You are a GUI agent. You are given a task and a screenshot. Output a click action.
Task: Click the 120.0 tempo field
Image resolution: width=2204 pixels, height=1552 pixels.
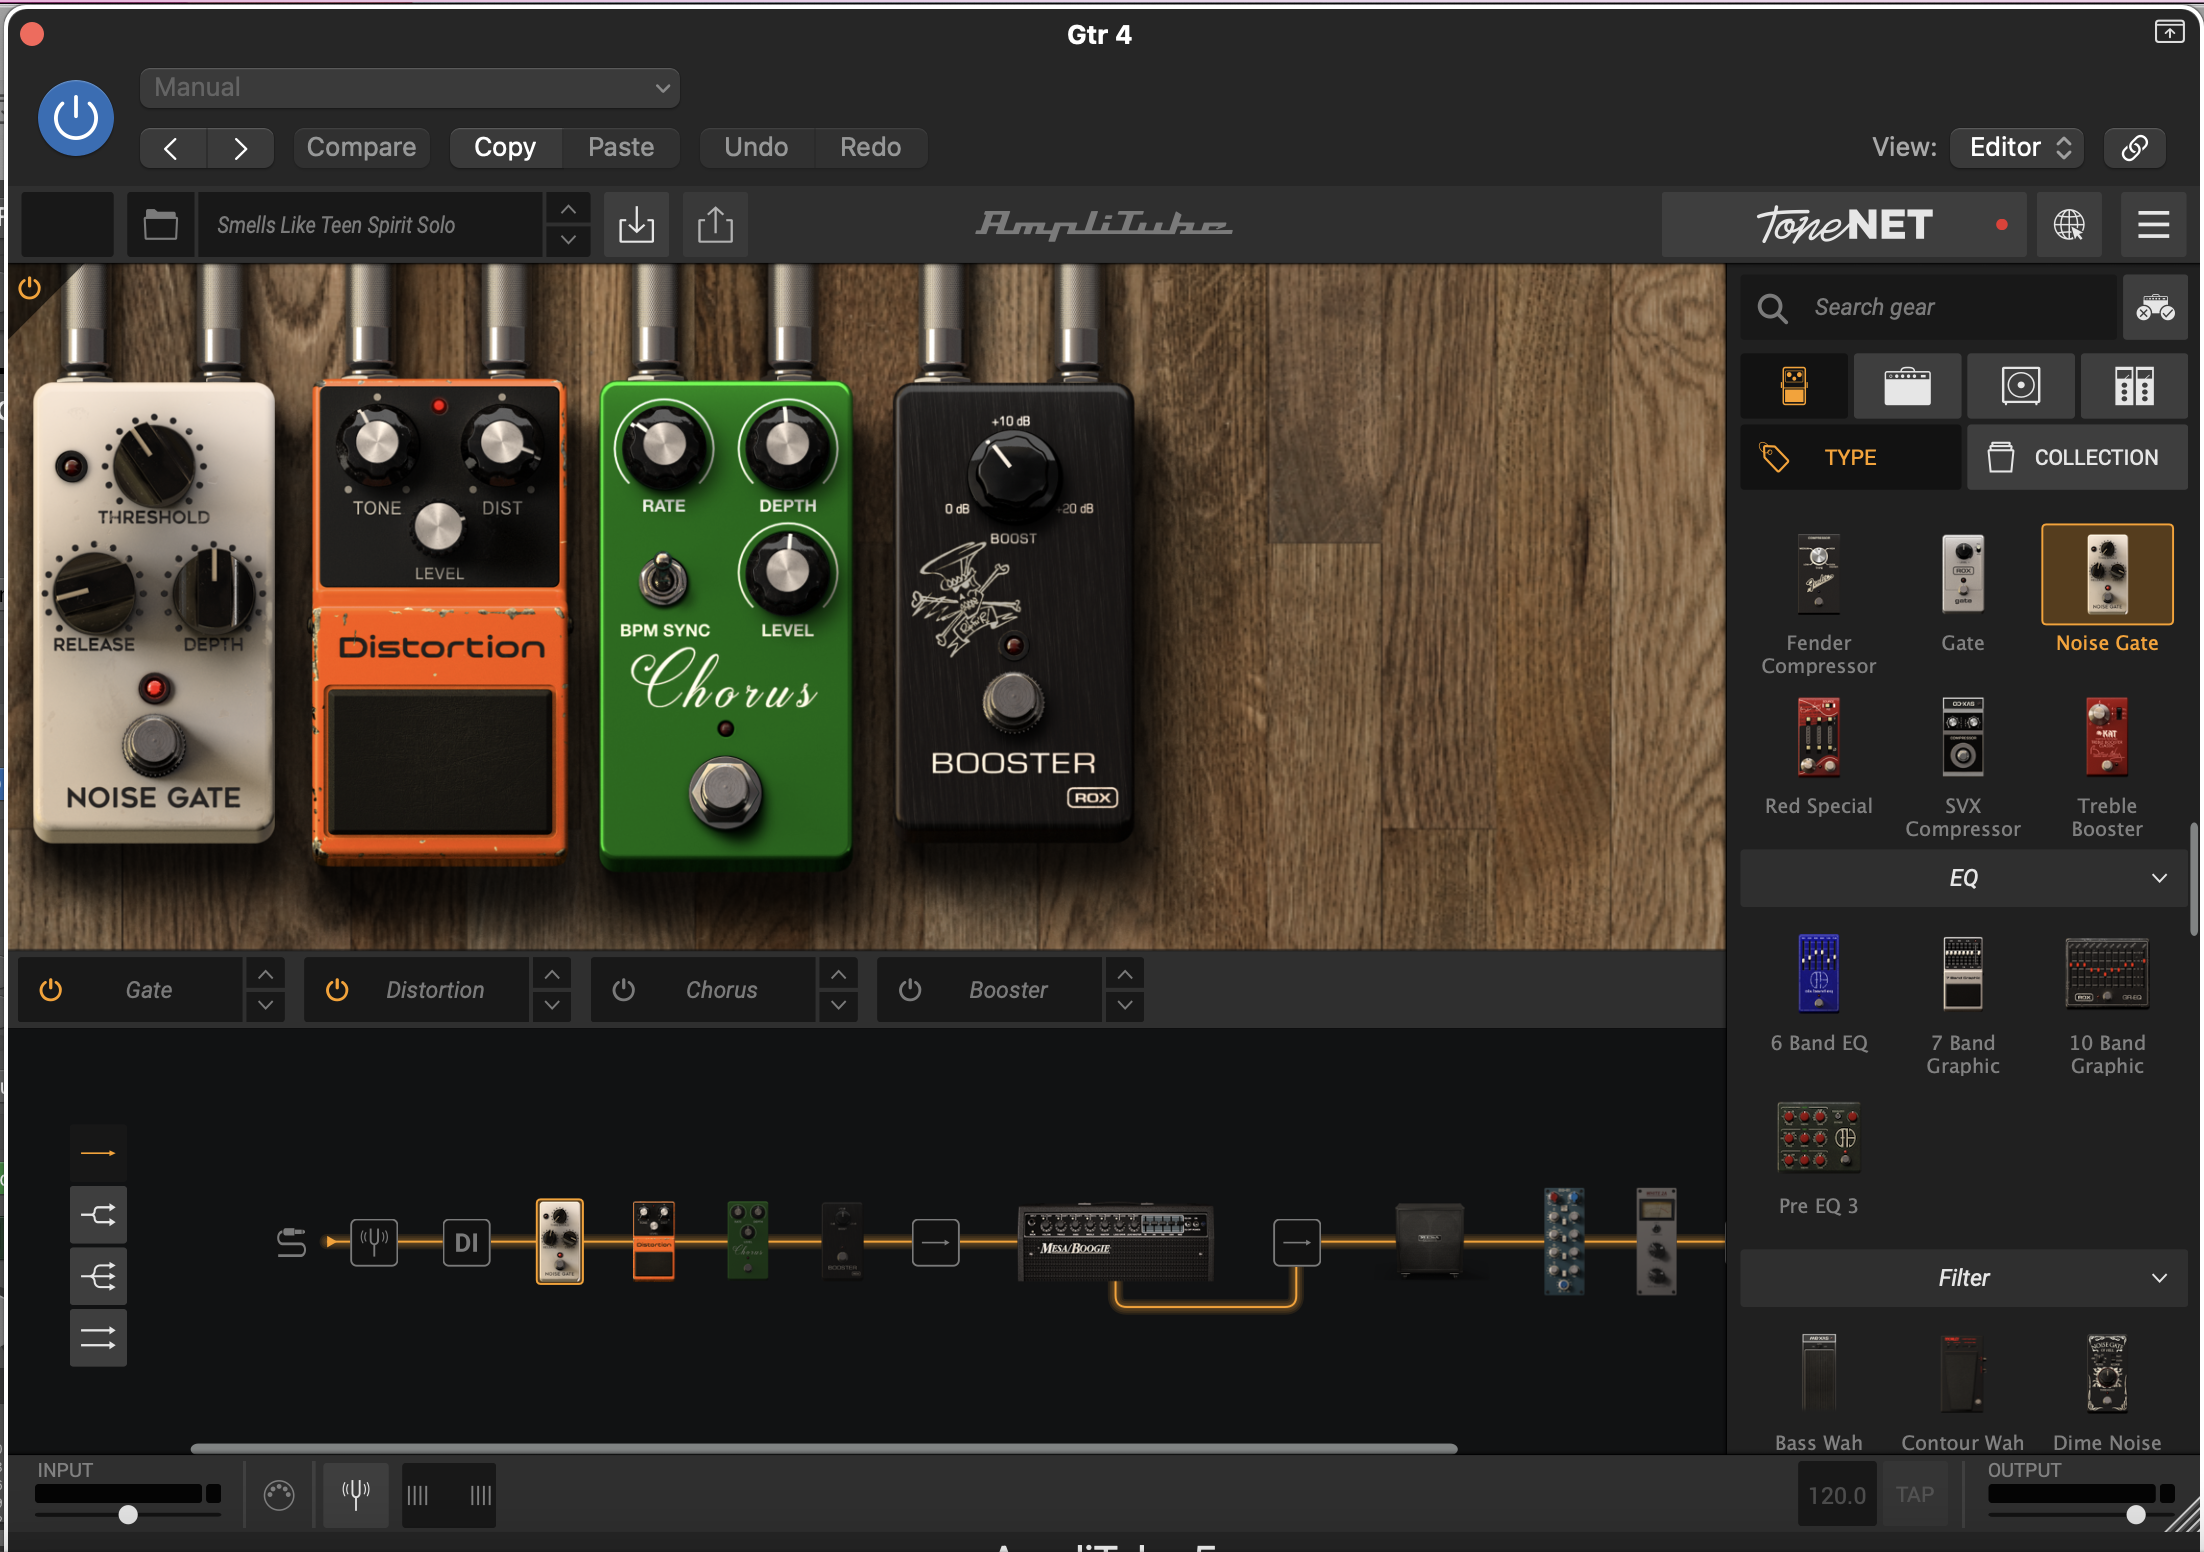(x=1837, y=1495)
